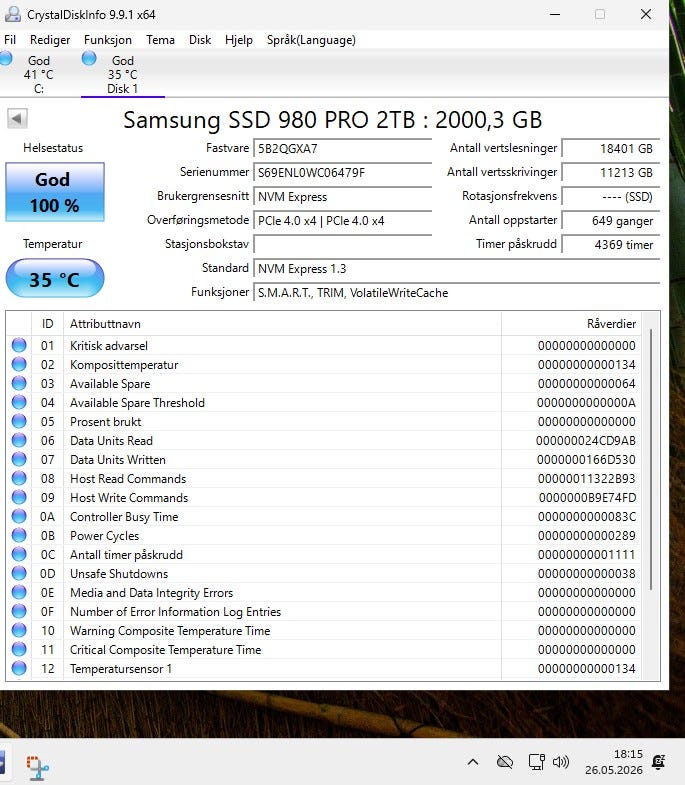Click the status icon for Antall timer påskrudd
The width and height of the screenshot is (685, 785).
19,554
